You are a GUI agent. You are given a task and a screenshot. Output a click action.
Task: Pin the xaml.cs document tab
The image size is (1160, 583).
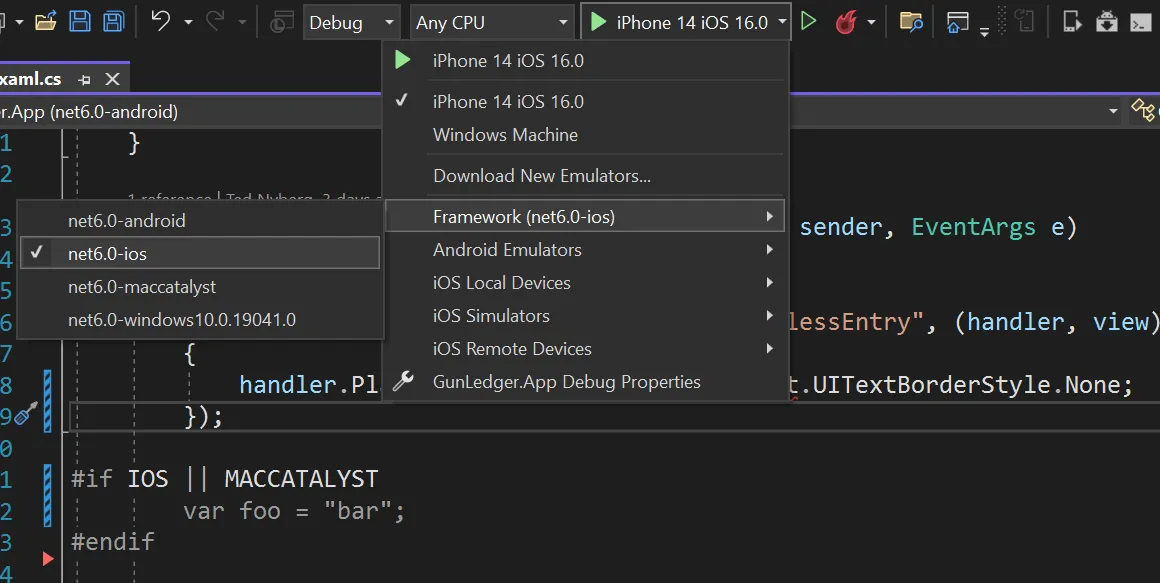tap(85, 79)
